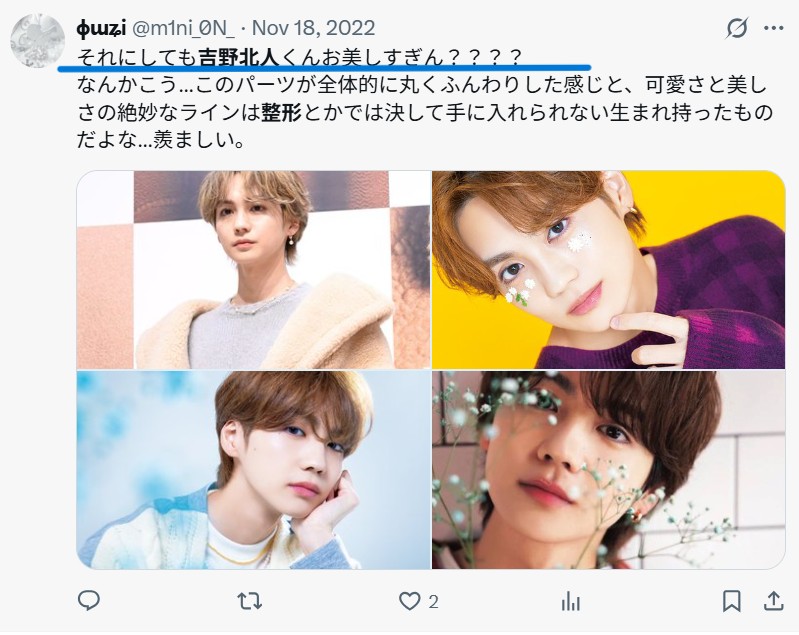Viewport: 799px width, 635px height.
Task: Open the reply comment icon
Action: click(89, 601)
